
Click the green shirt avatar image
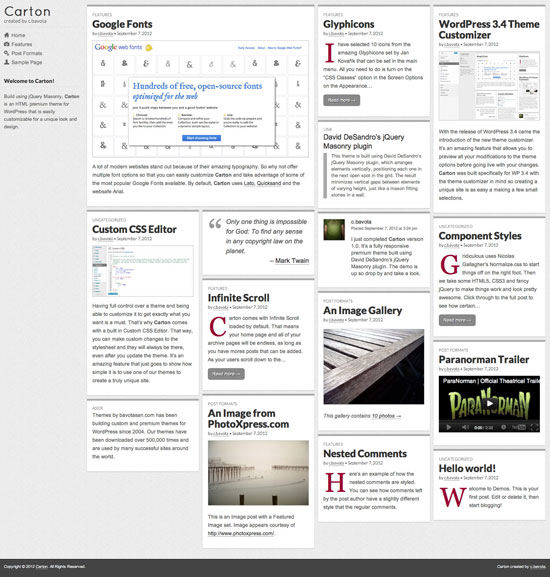(334, 230)
